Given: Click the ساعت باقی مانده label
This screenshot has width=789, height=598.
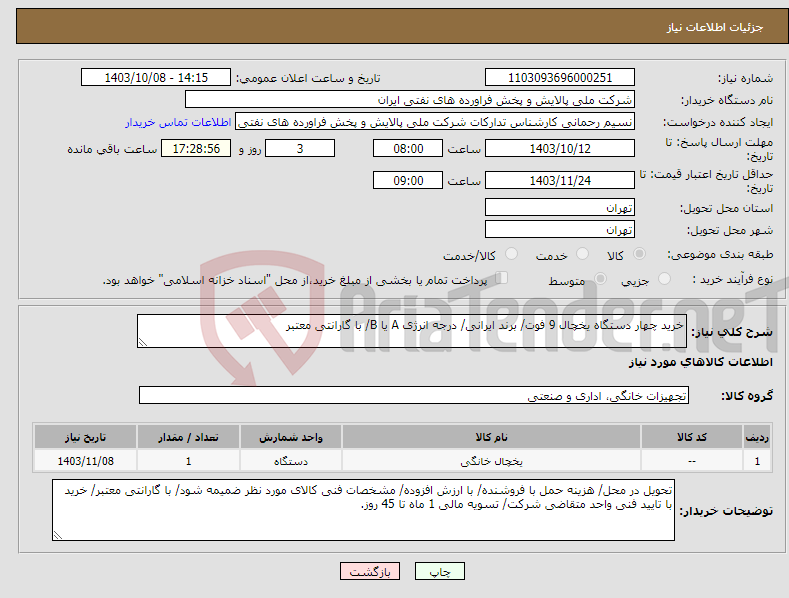Looking at the screenshot, I should [x=112, y=150].
